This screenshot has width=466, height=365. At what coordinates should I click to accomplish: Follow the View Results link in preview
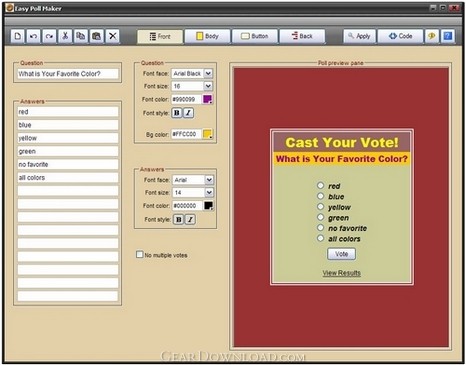pyautogui.click(x=342, y=273)
